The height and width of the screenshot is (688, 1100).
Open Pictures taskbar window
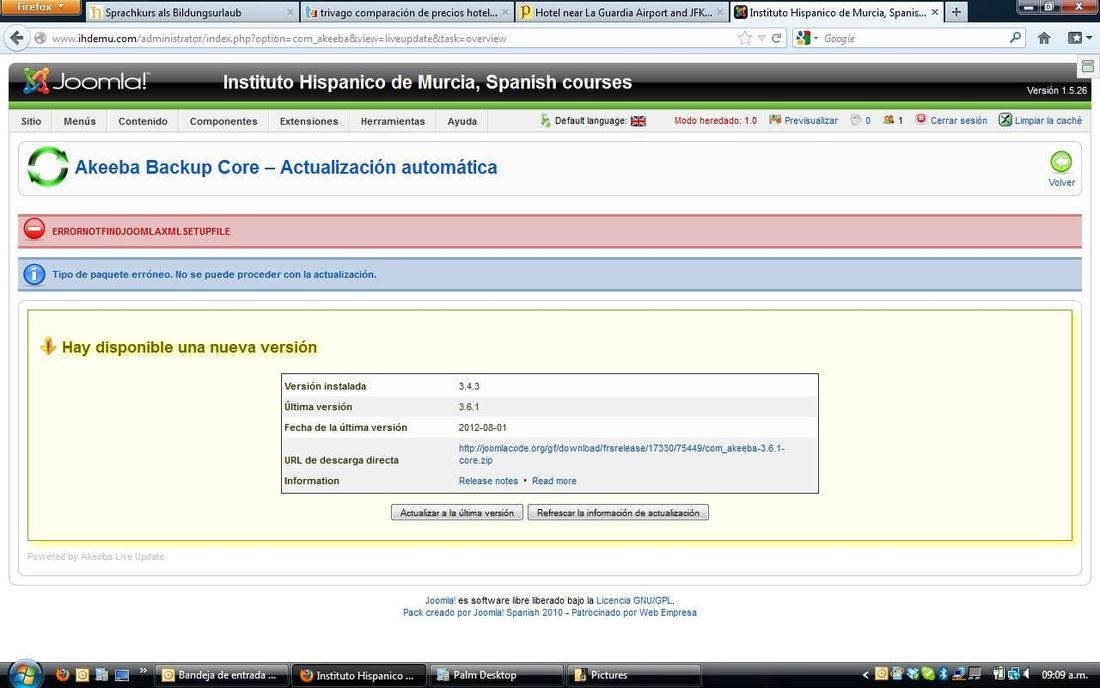tap(634, 675)
